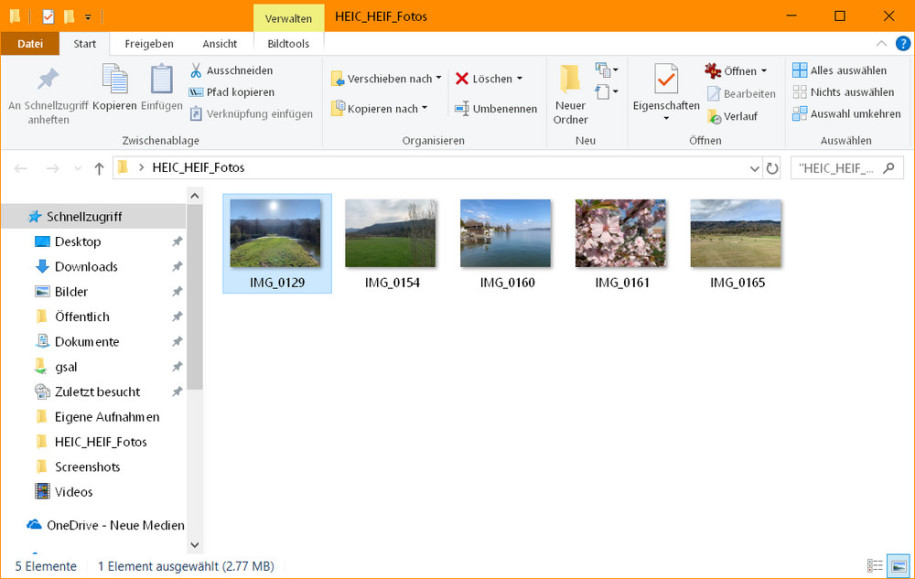This screenshot has height=579, width=915.
Task: Pin folder with An Schnellzugriff anheften
Action: tap(48, 96)
